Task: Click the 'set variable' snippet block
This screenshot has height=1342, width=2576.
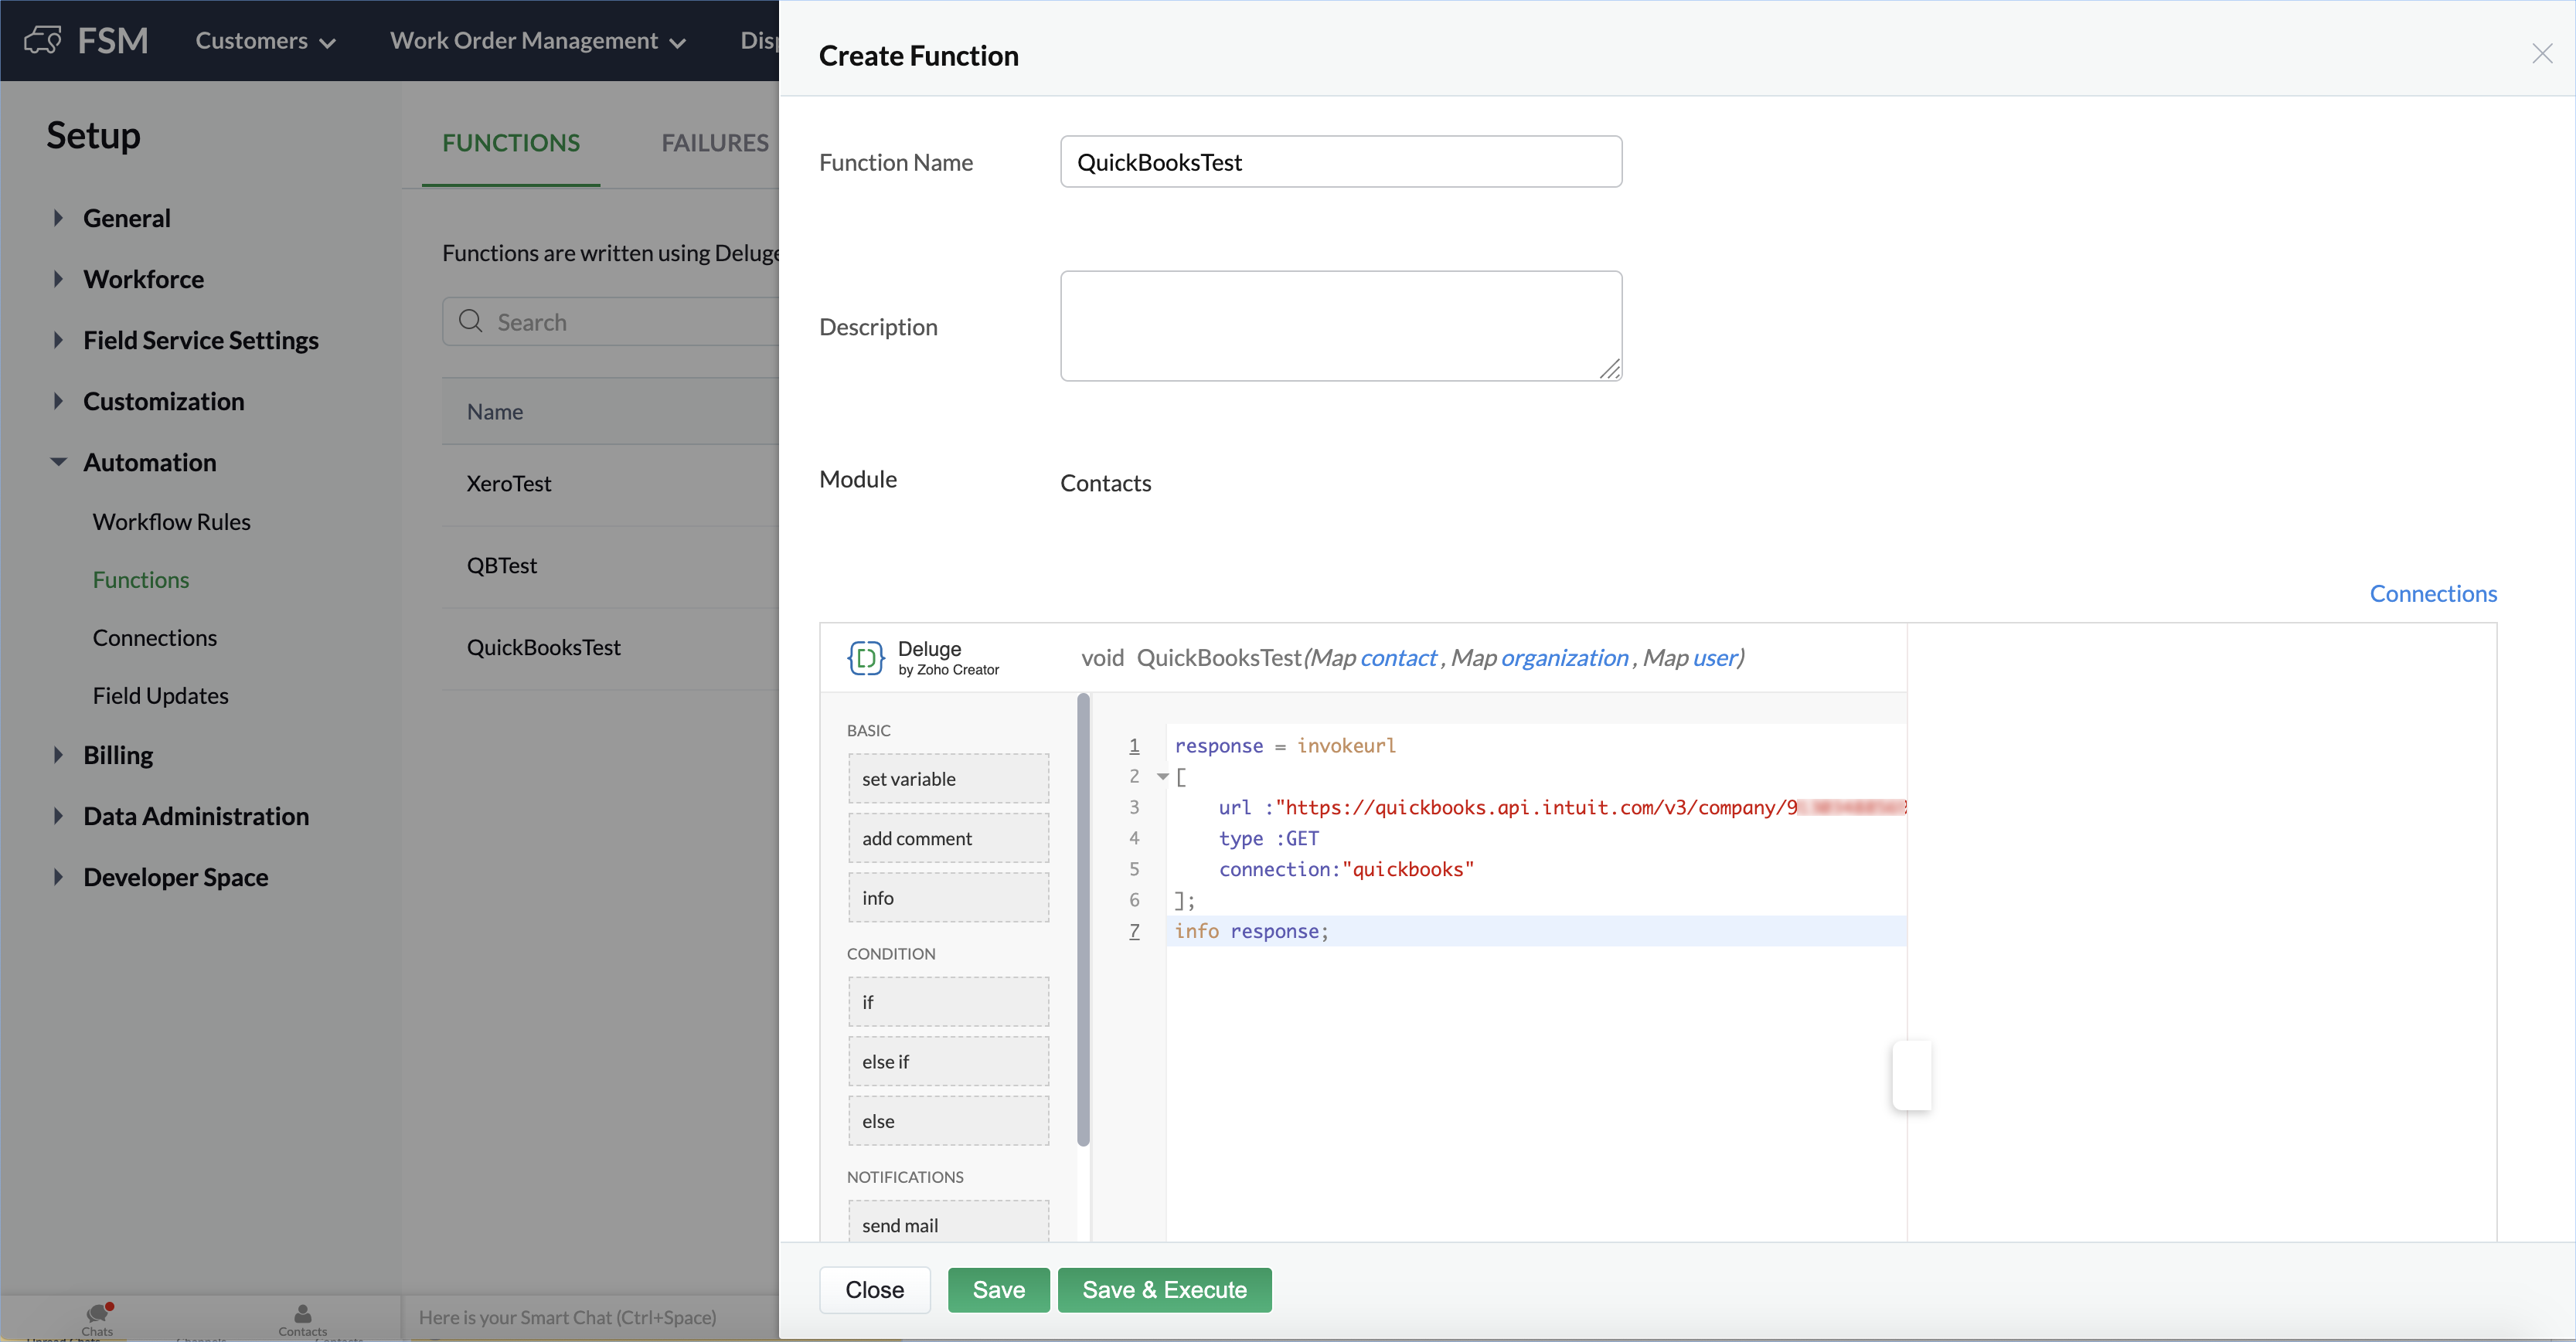Action: (948, 779)
